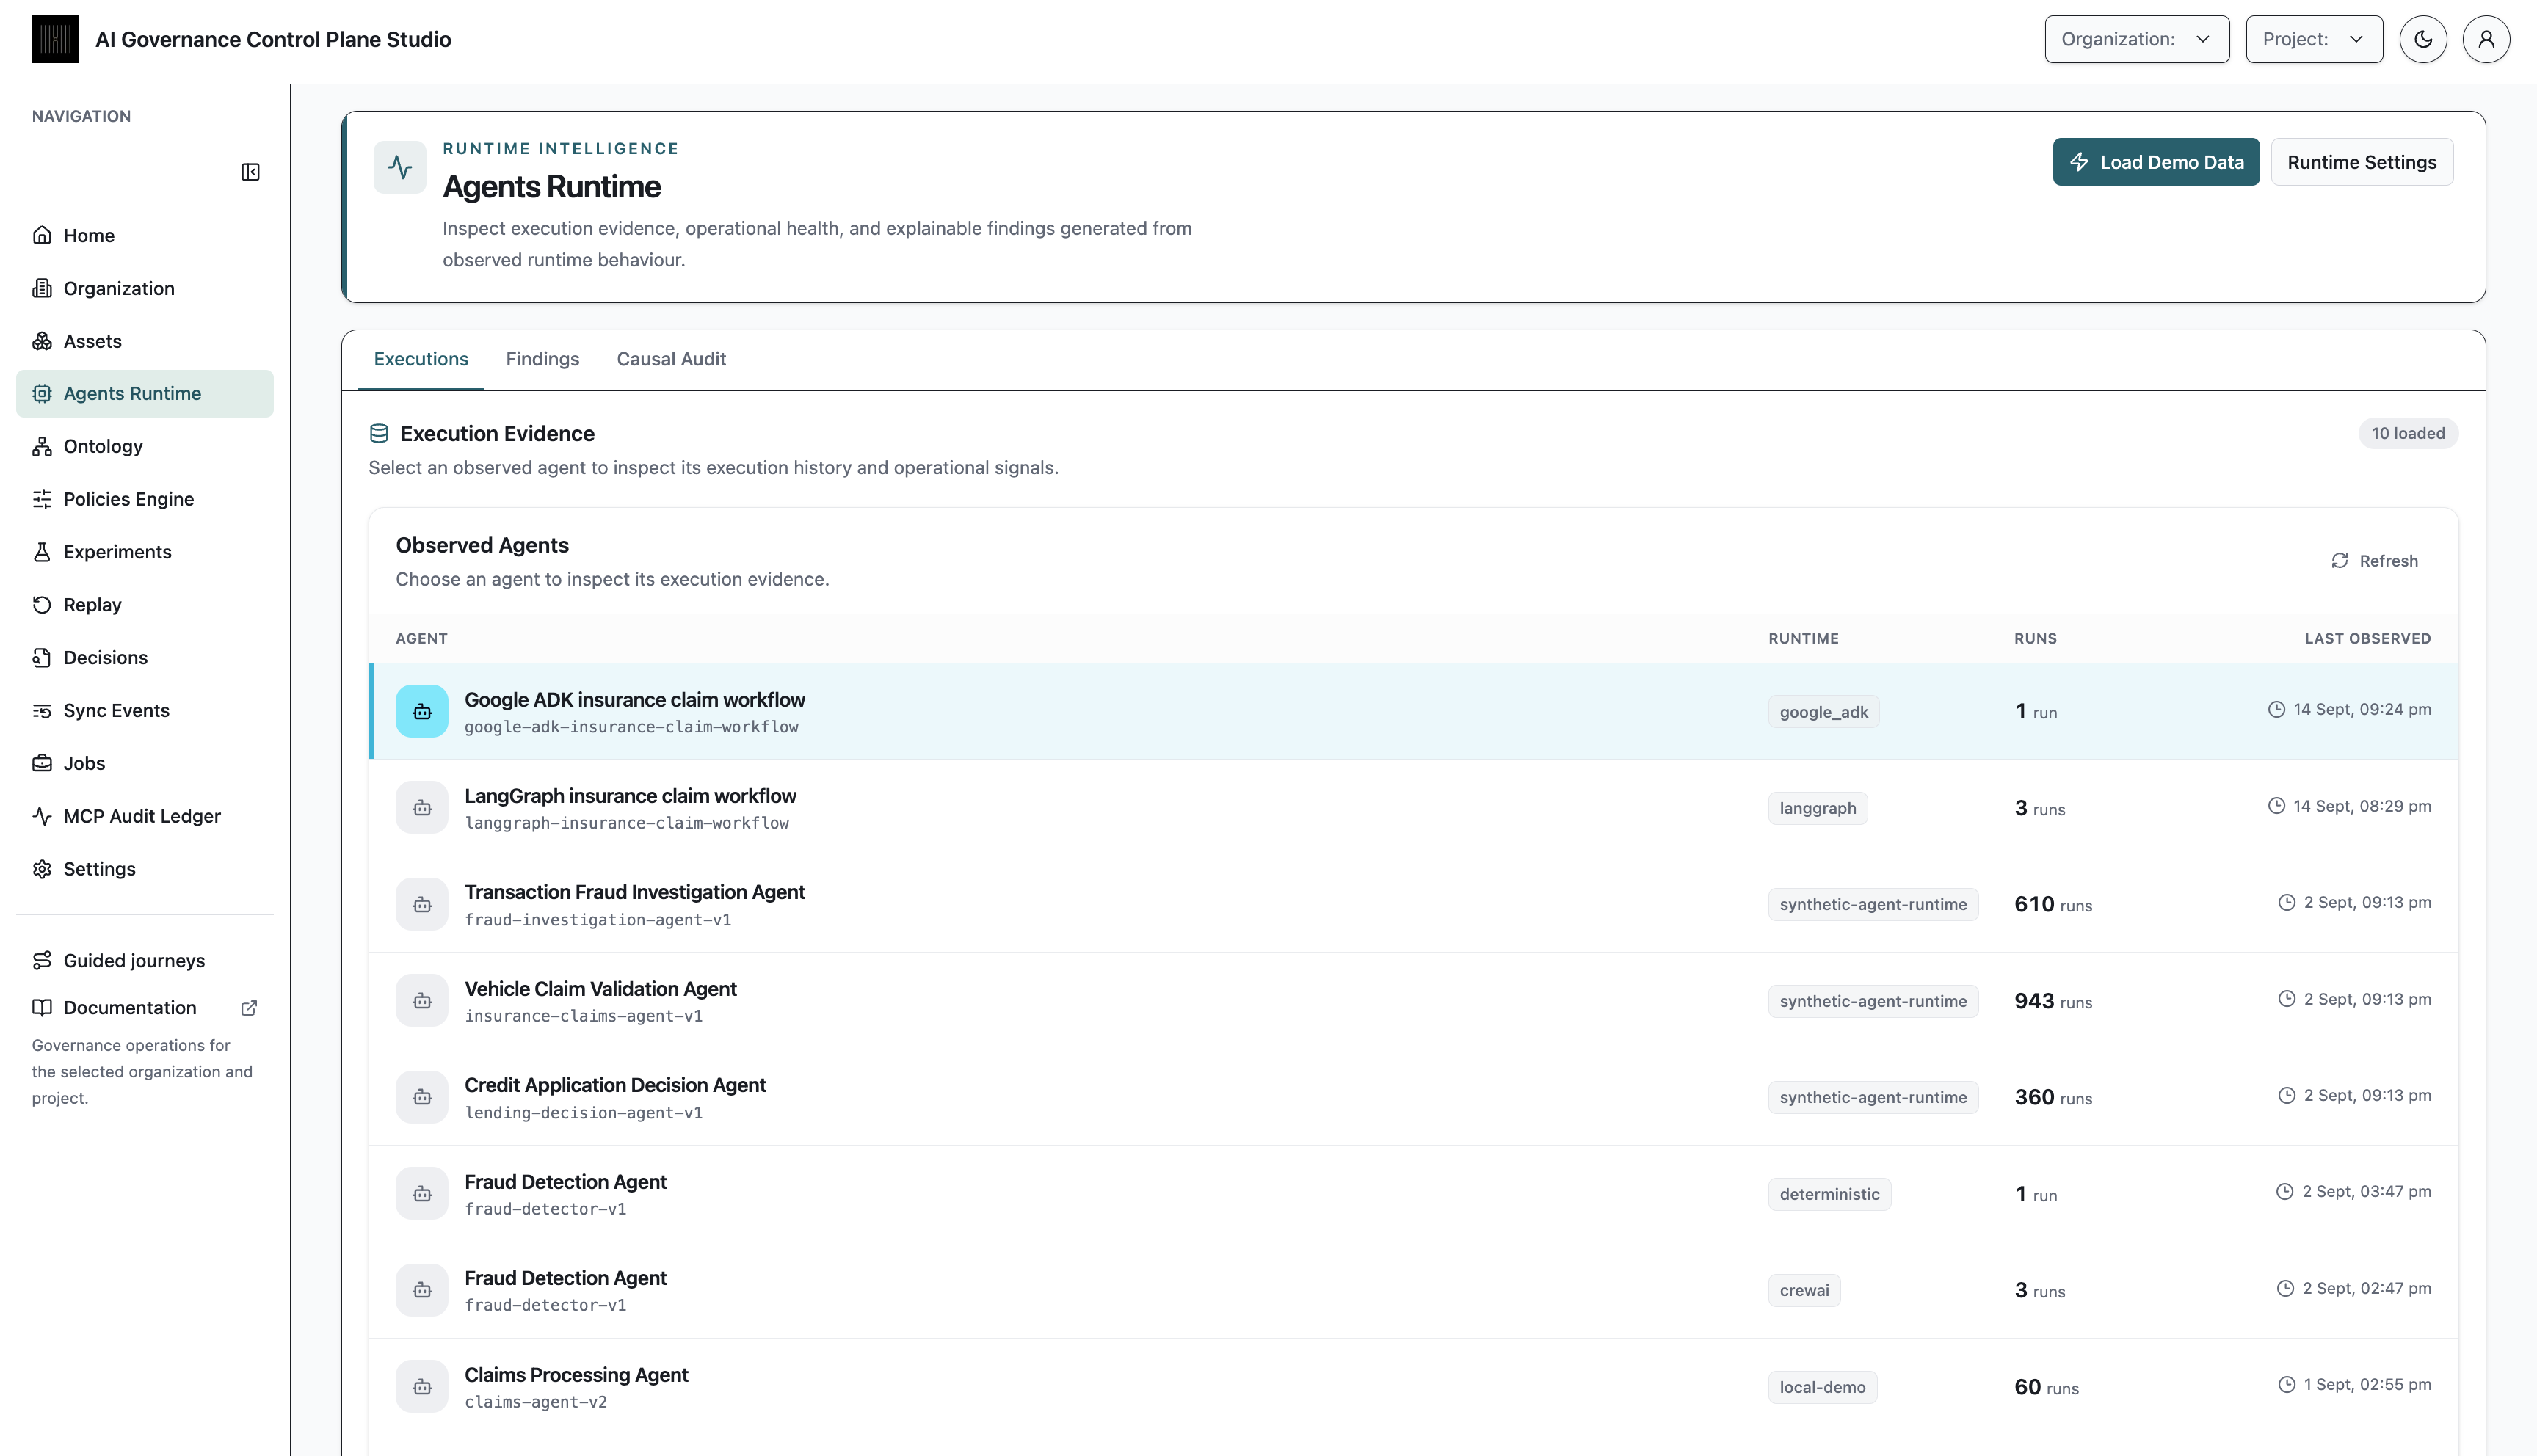Toggle dark mode moon icon
2537x1456 pixels.
2422,39
